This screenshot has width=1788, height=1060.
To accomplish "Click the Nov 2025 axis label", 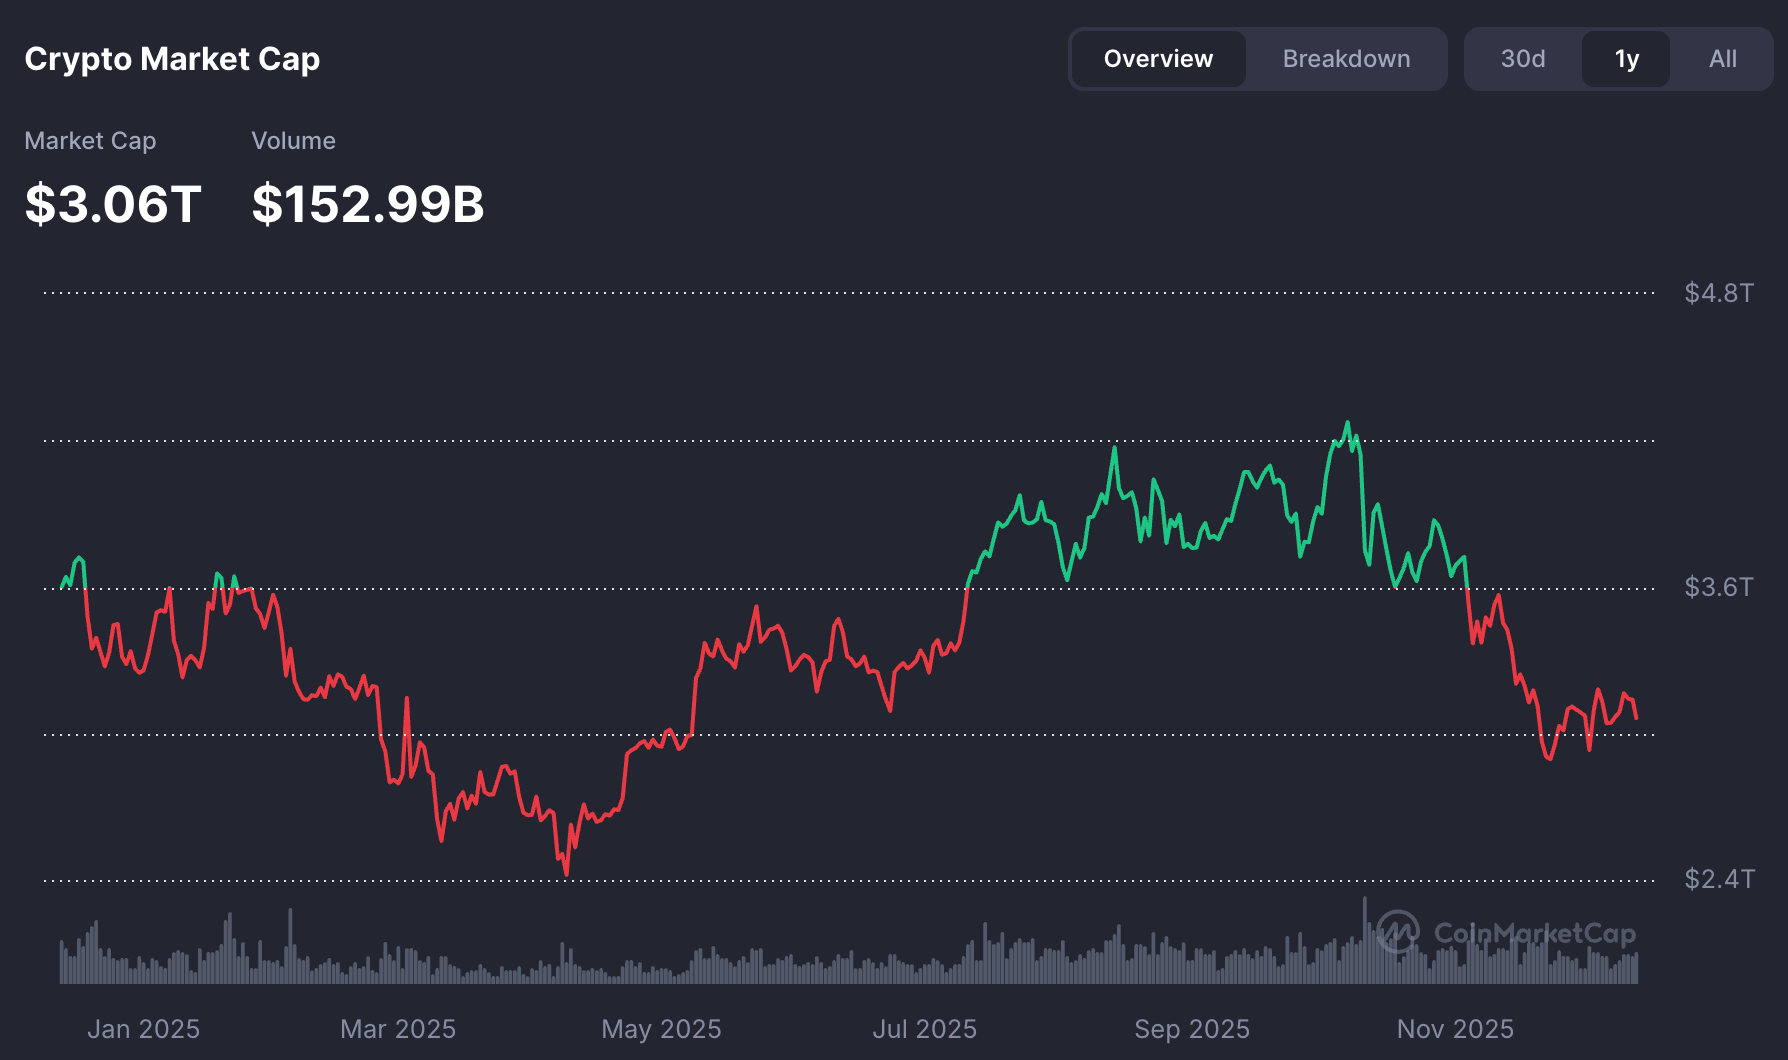I will pos(1455,1029).
